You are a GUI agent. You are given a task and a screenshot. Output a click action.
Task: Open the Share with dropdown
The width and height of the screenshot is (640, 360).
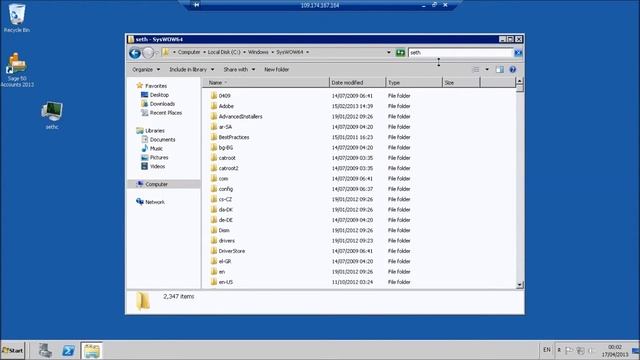point(239,70)
